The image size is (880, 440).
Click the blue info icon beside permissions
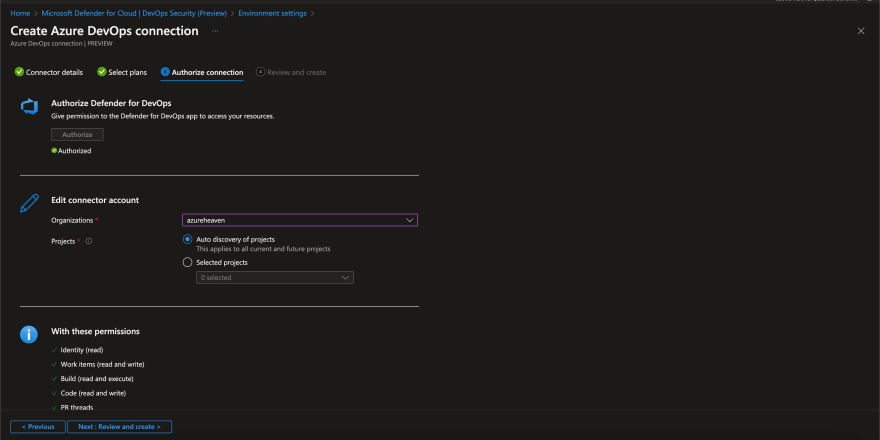tap(29, 334)
